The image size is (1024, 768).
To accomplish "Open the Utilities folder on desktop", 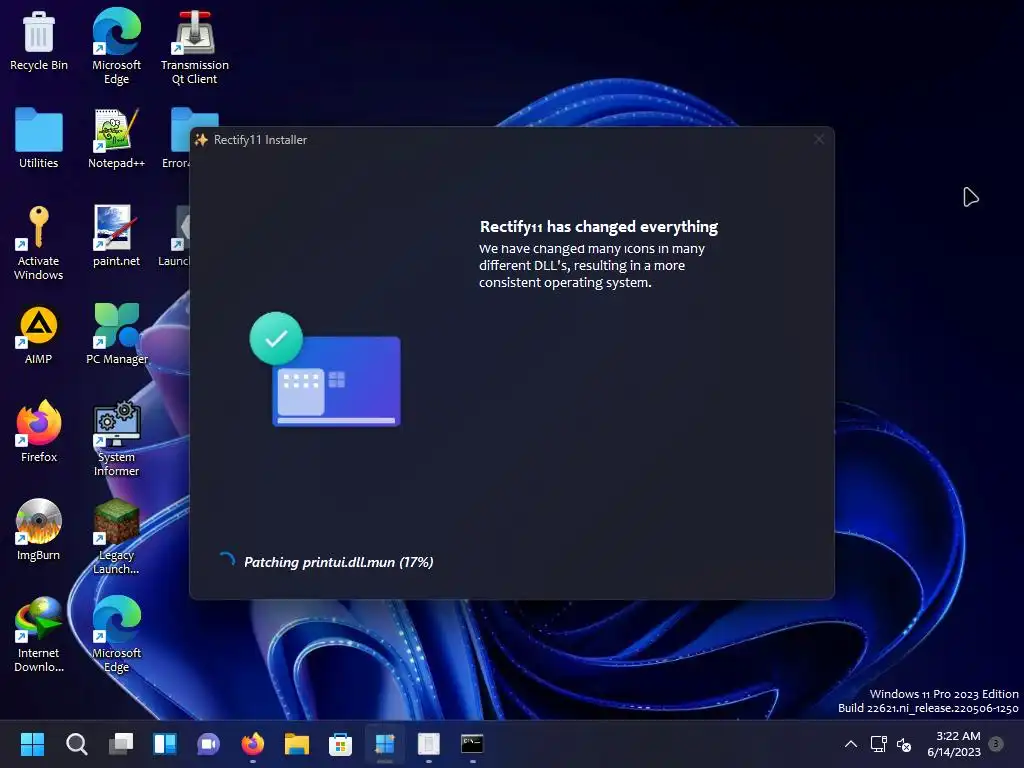I will point(39,138).
